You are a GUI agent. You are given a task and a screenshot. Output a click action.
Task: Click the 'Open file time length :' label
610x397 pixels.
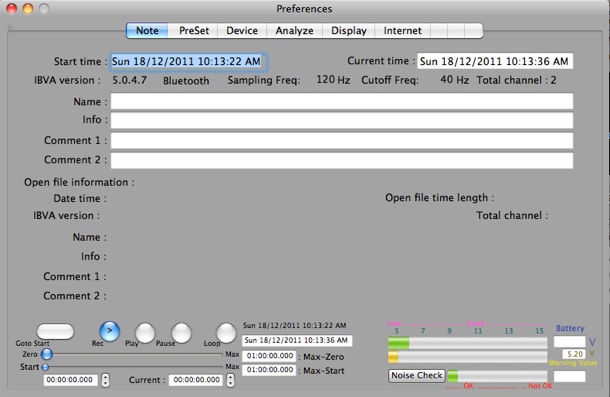[x=440, y=198]
